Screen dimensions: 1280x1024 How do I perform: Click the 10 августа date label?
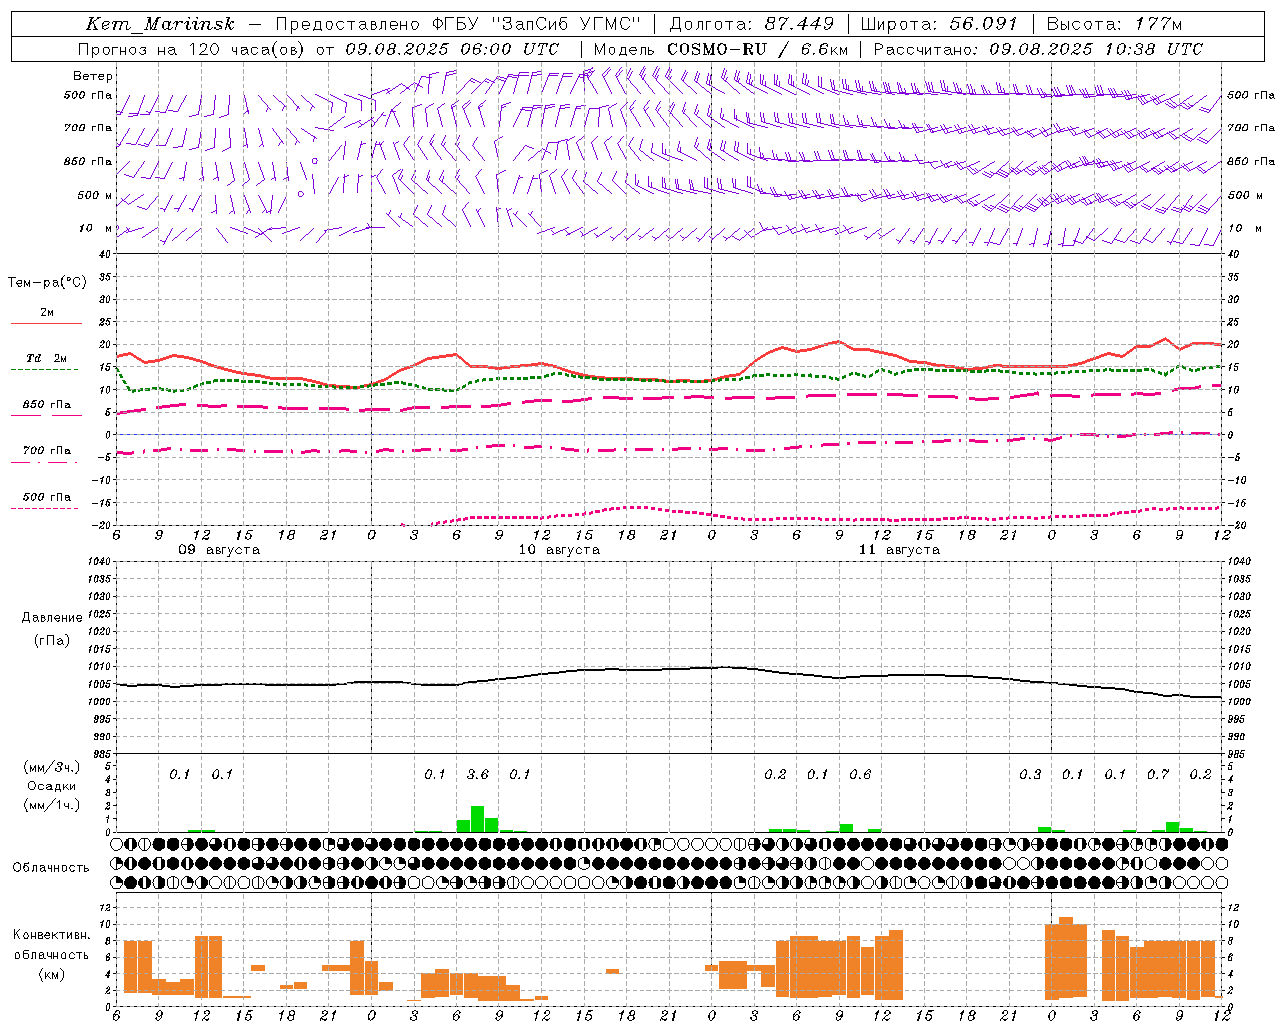(x=559, y=550)
